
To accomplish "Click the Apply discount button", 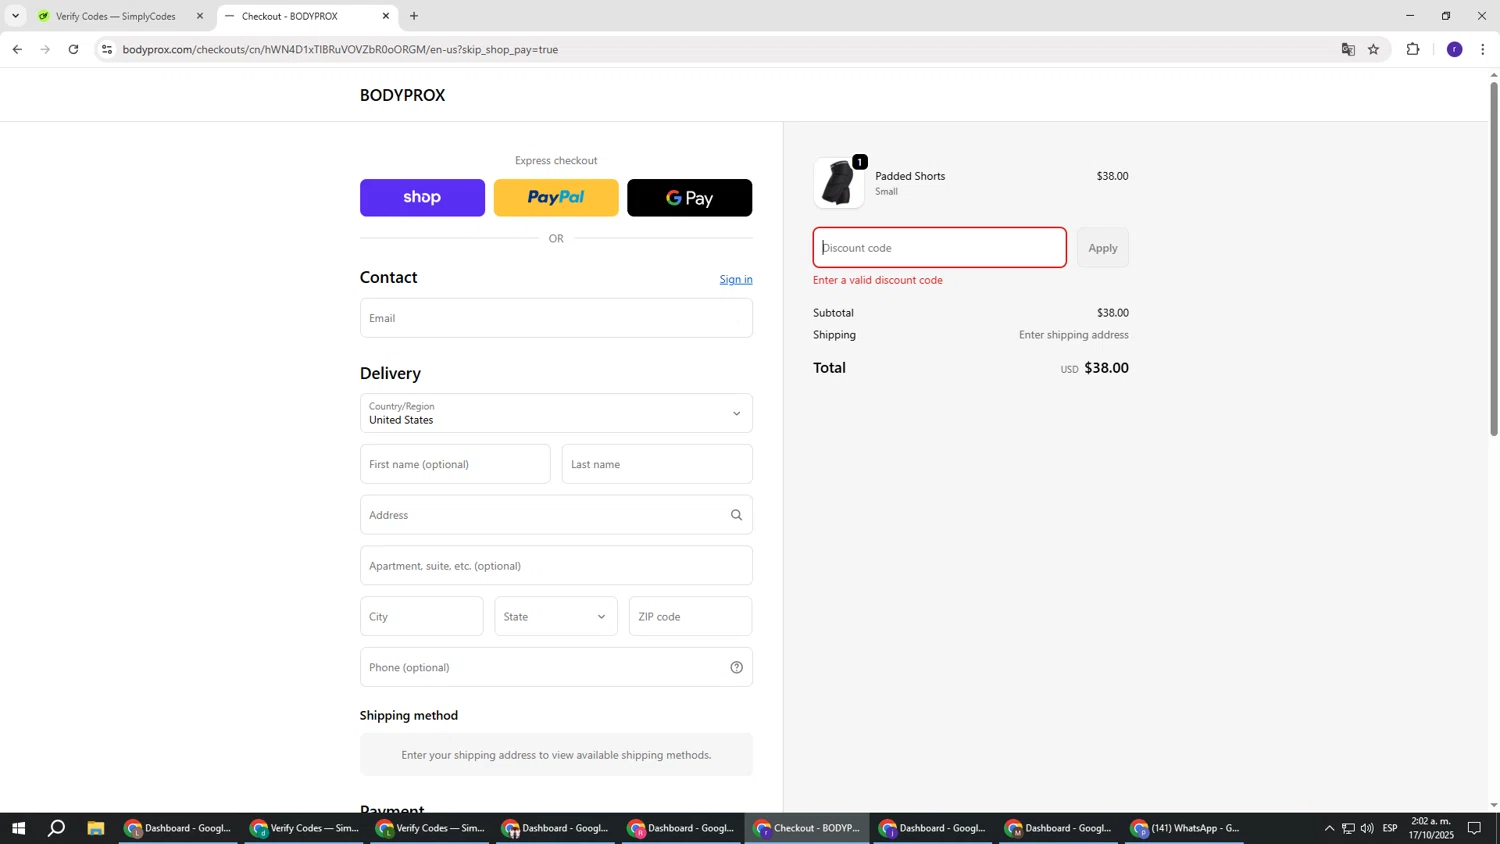I will [1103, 248].
